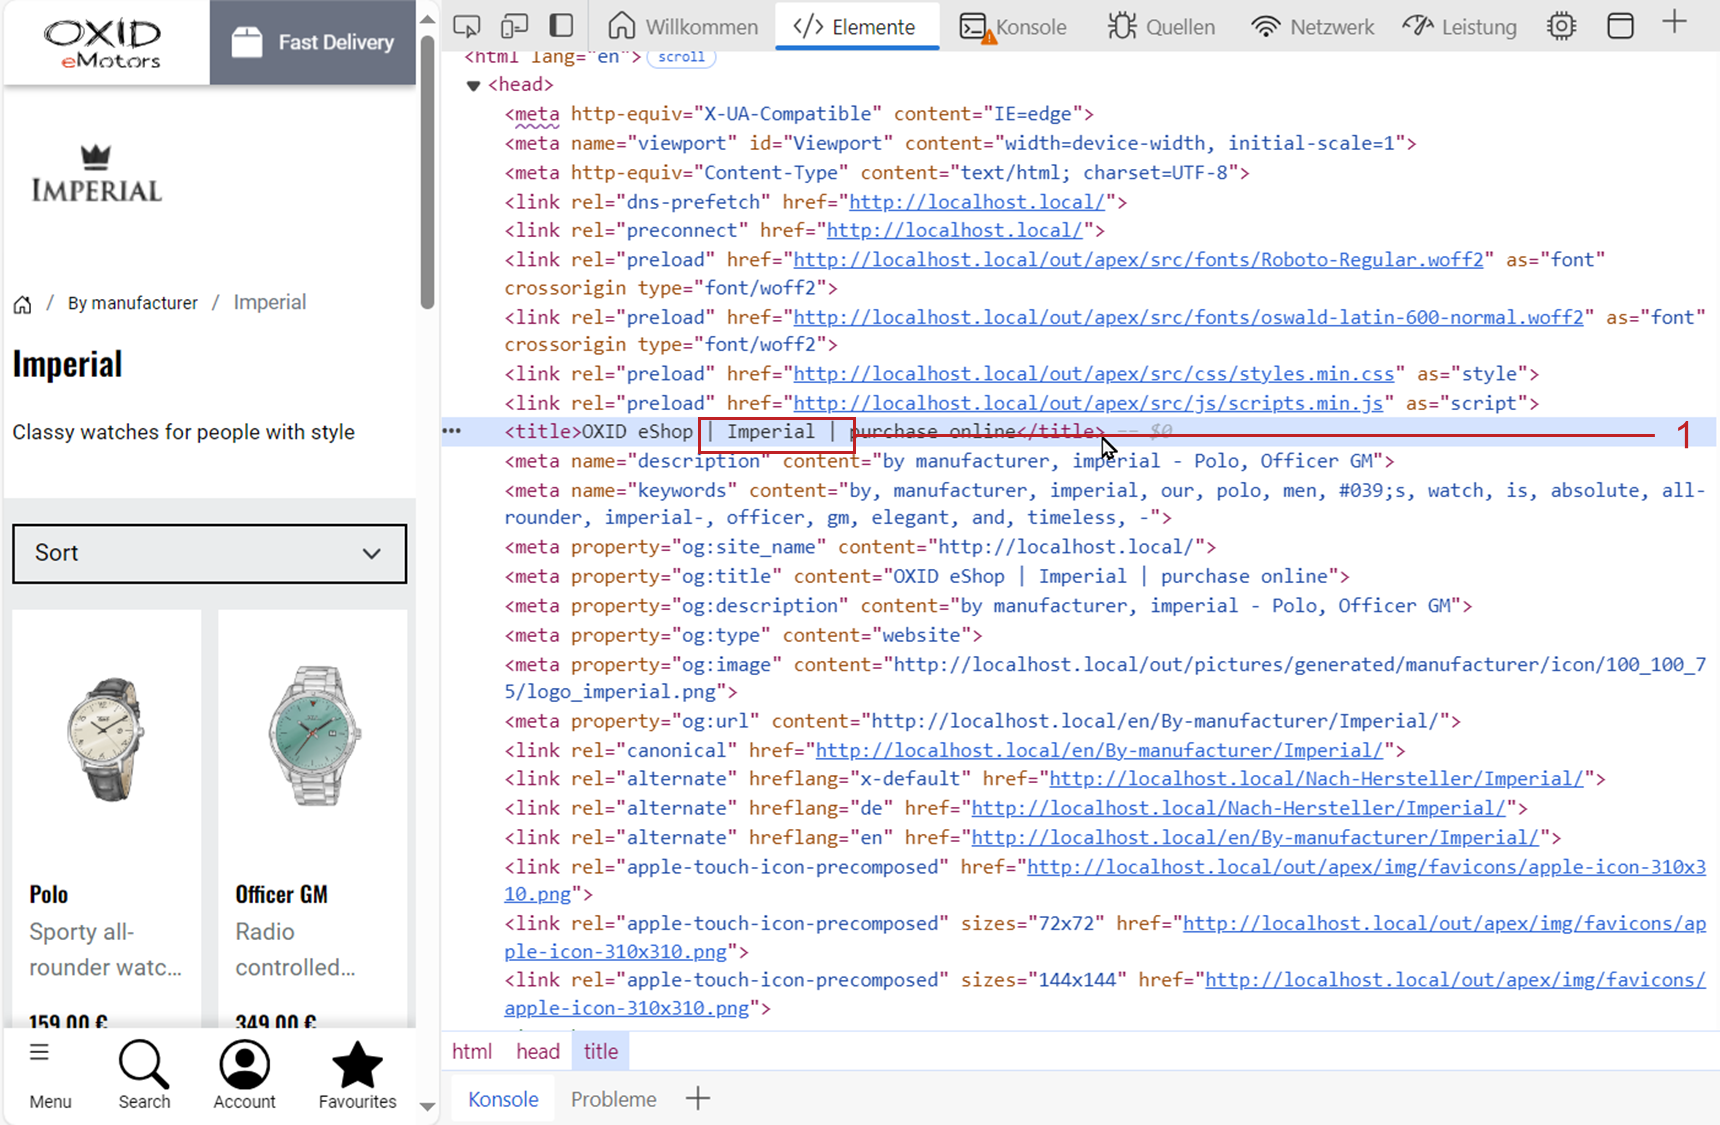Viewport: 1720px width, 1125px height.
Task: Open the hamburger Menu icon
Action: pos(40,1052)
